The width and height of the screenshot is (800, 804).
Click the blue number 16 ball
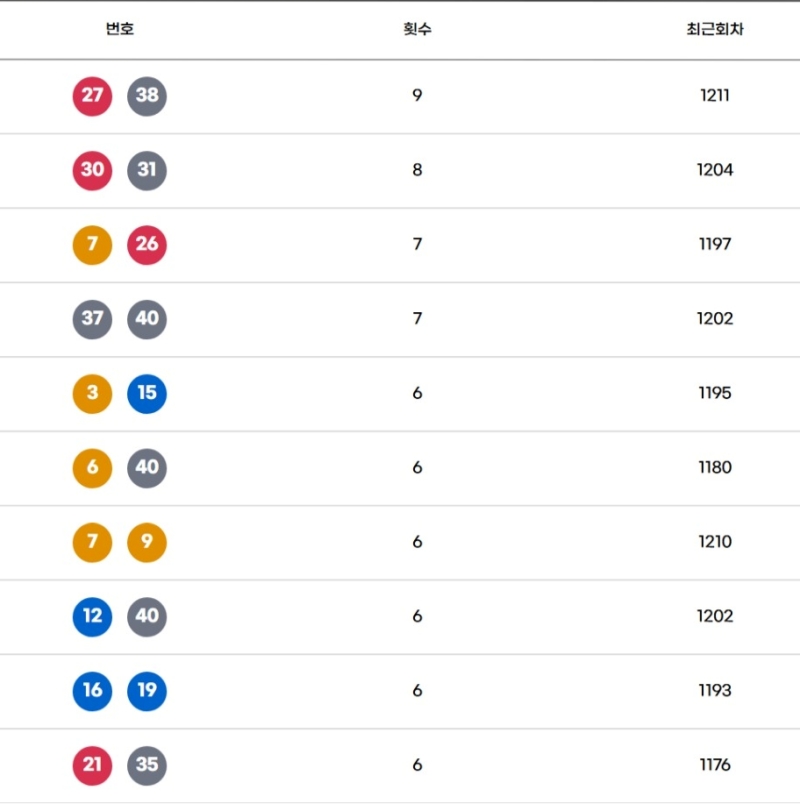(92, 691)
